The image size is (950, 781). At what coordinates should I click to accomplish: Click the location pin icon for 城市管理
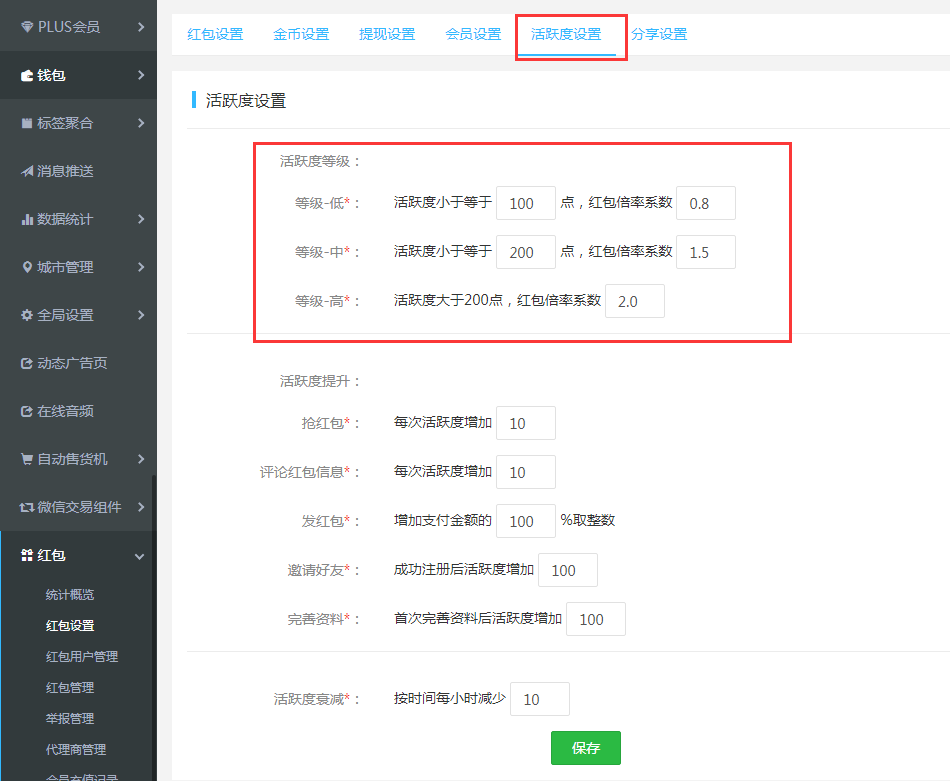[27, 267]
